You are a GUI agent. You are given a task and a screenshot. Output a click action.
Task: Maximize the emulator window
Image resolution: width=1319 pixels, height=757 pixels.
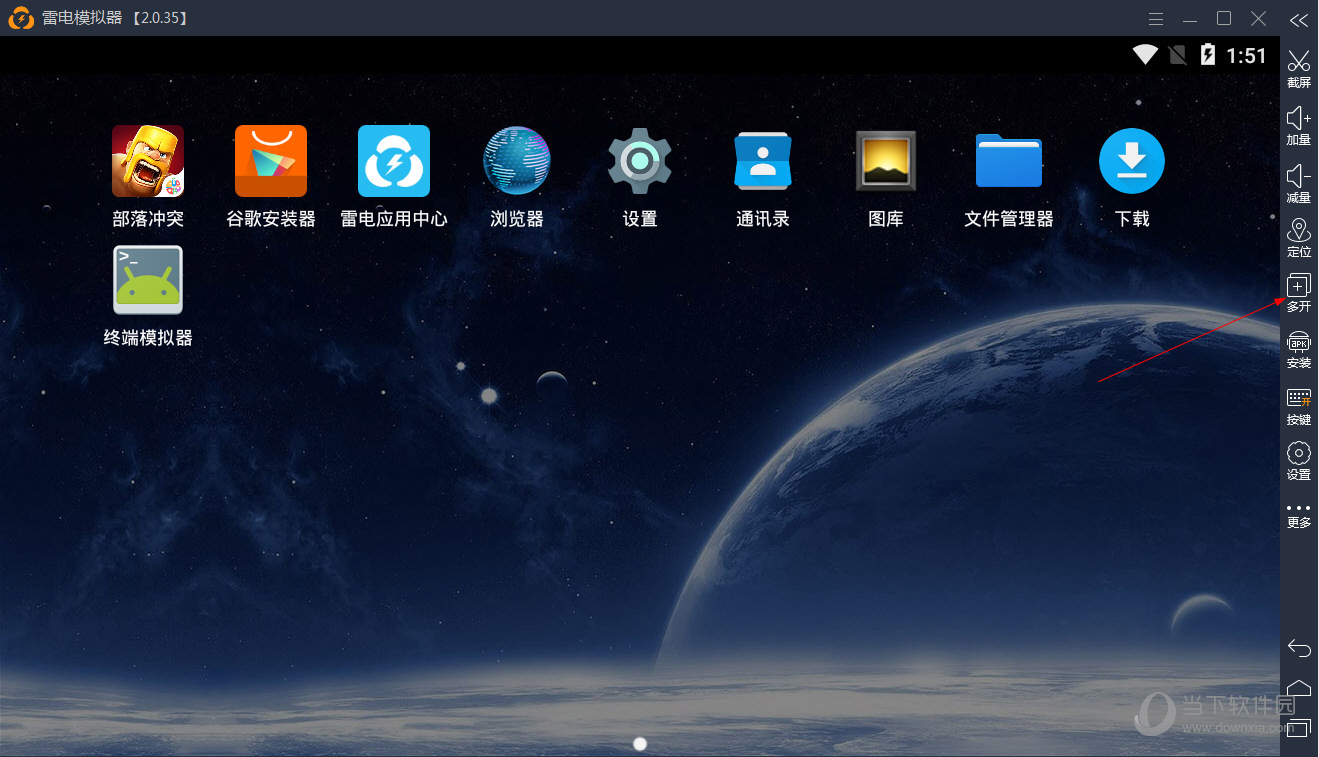pos(1224,18)
